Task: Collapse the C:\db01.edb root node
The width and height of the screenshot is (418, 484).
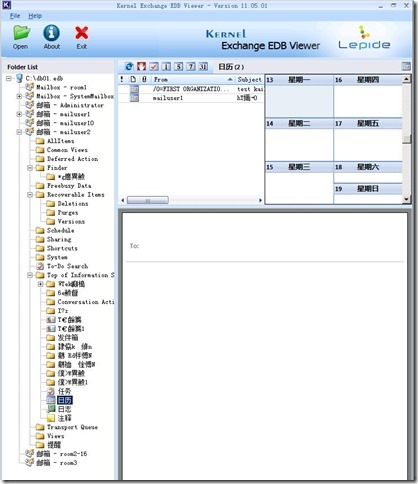Action: click(9, 78)
